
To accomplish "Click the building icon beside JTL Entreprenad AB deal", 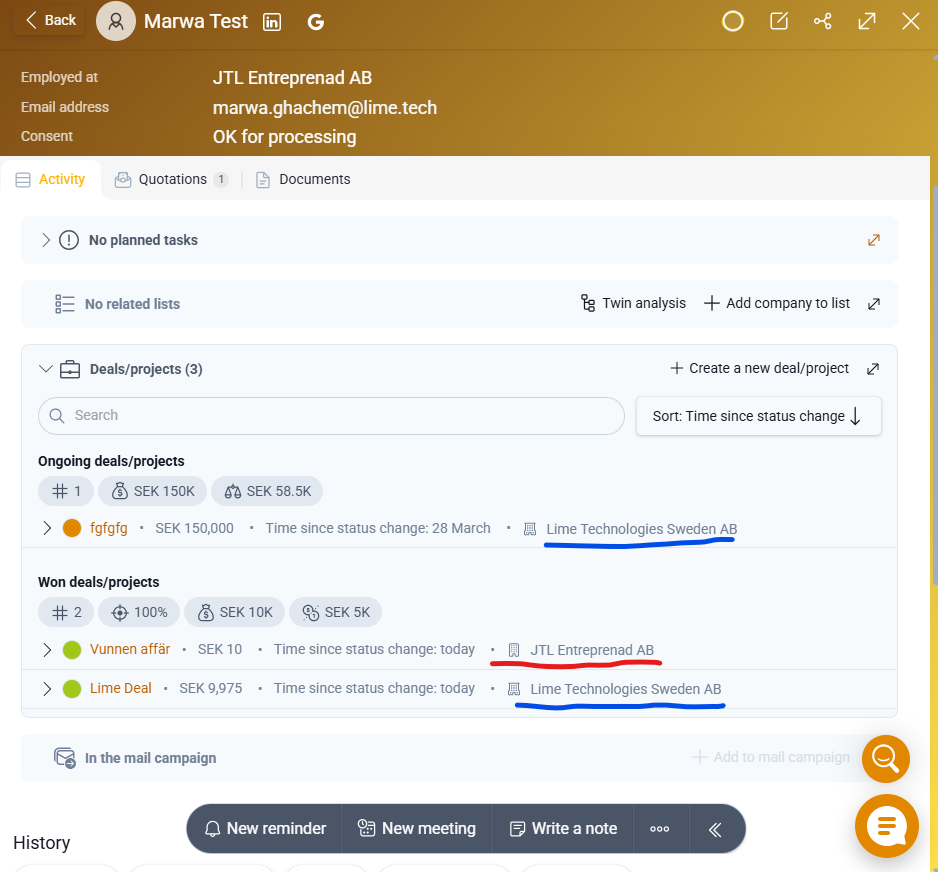I will point(514,650).
